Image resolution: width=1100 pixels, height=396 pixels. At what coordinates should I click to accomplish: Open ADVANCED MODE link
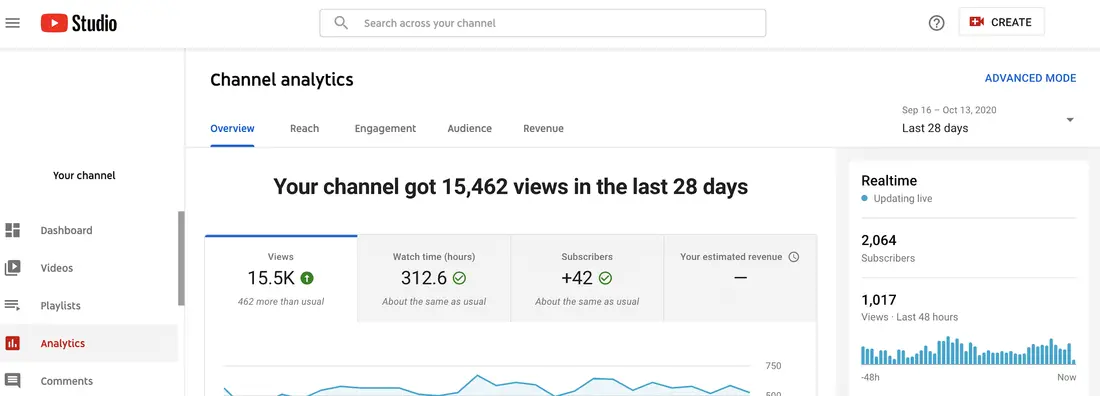pyautogui.click(x=1030, y=78)
